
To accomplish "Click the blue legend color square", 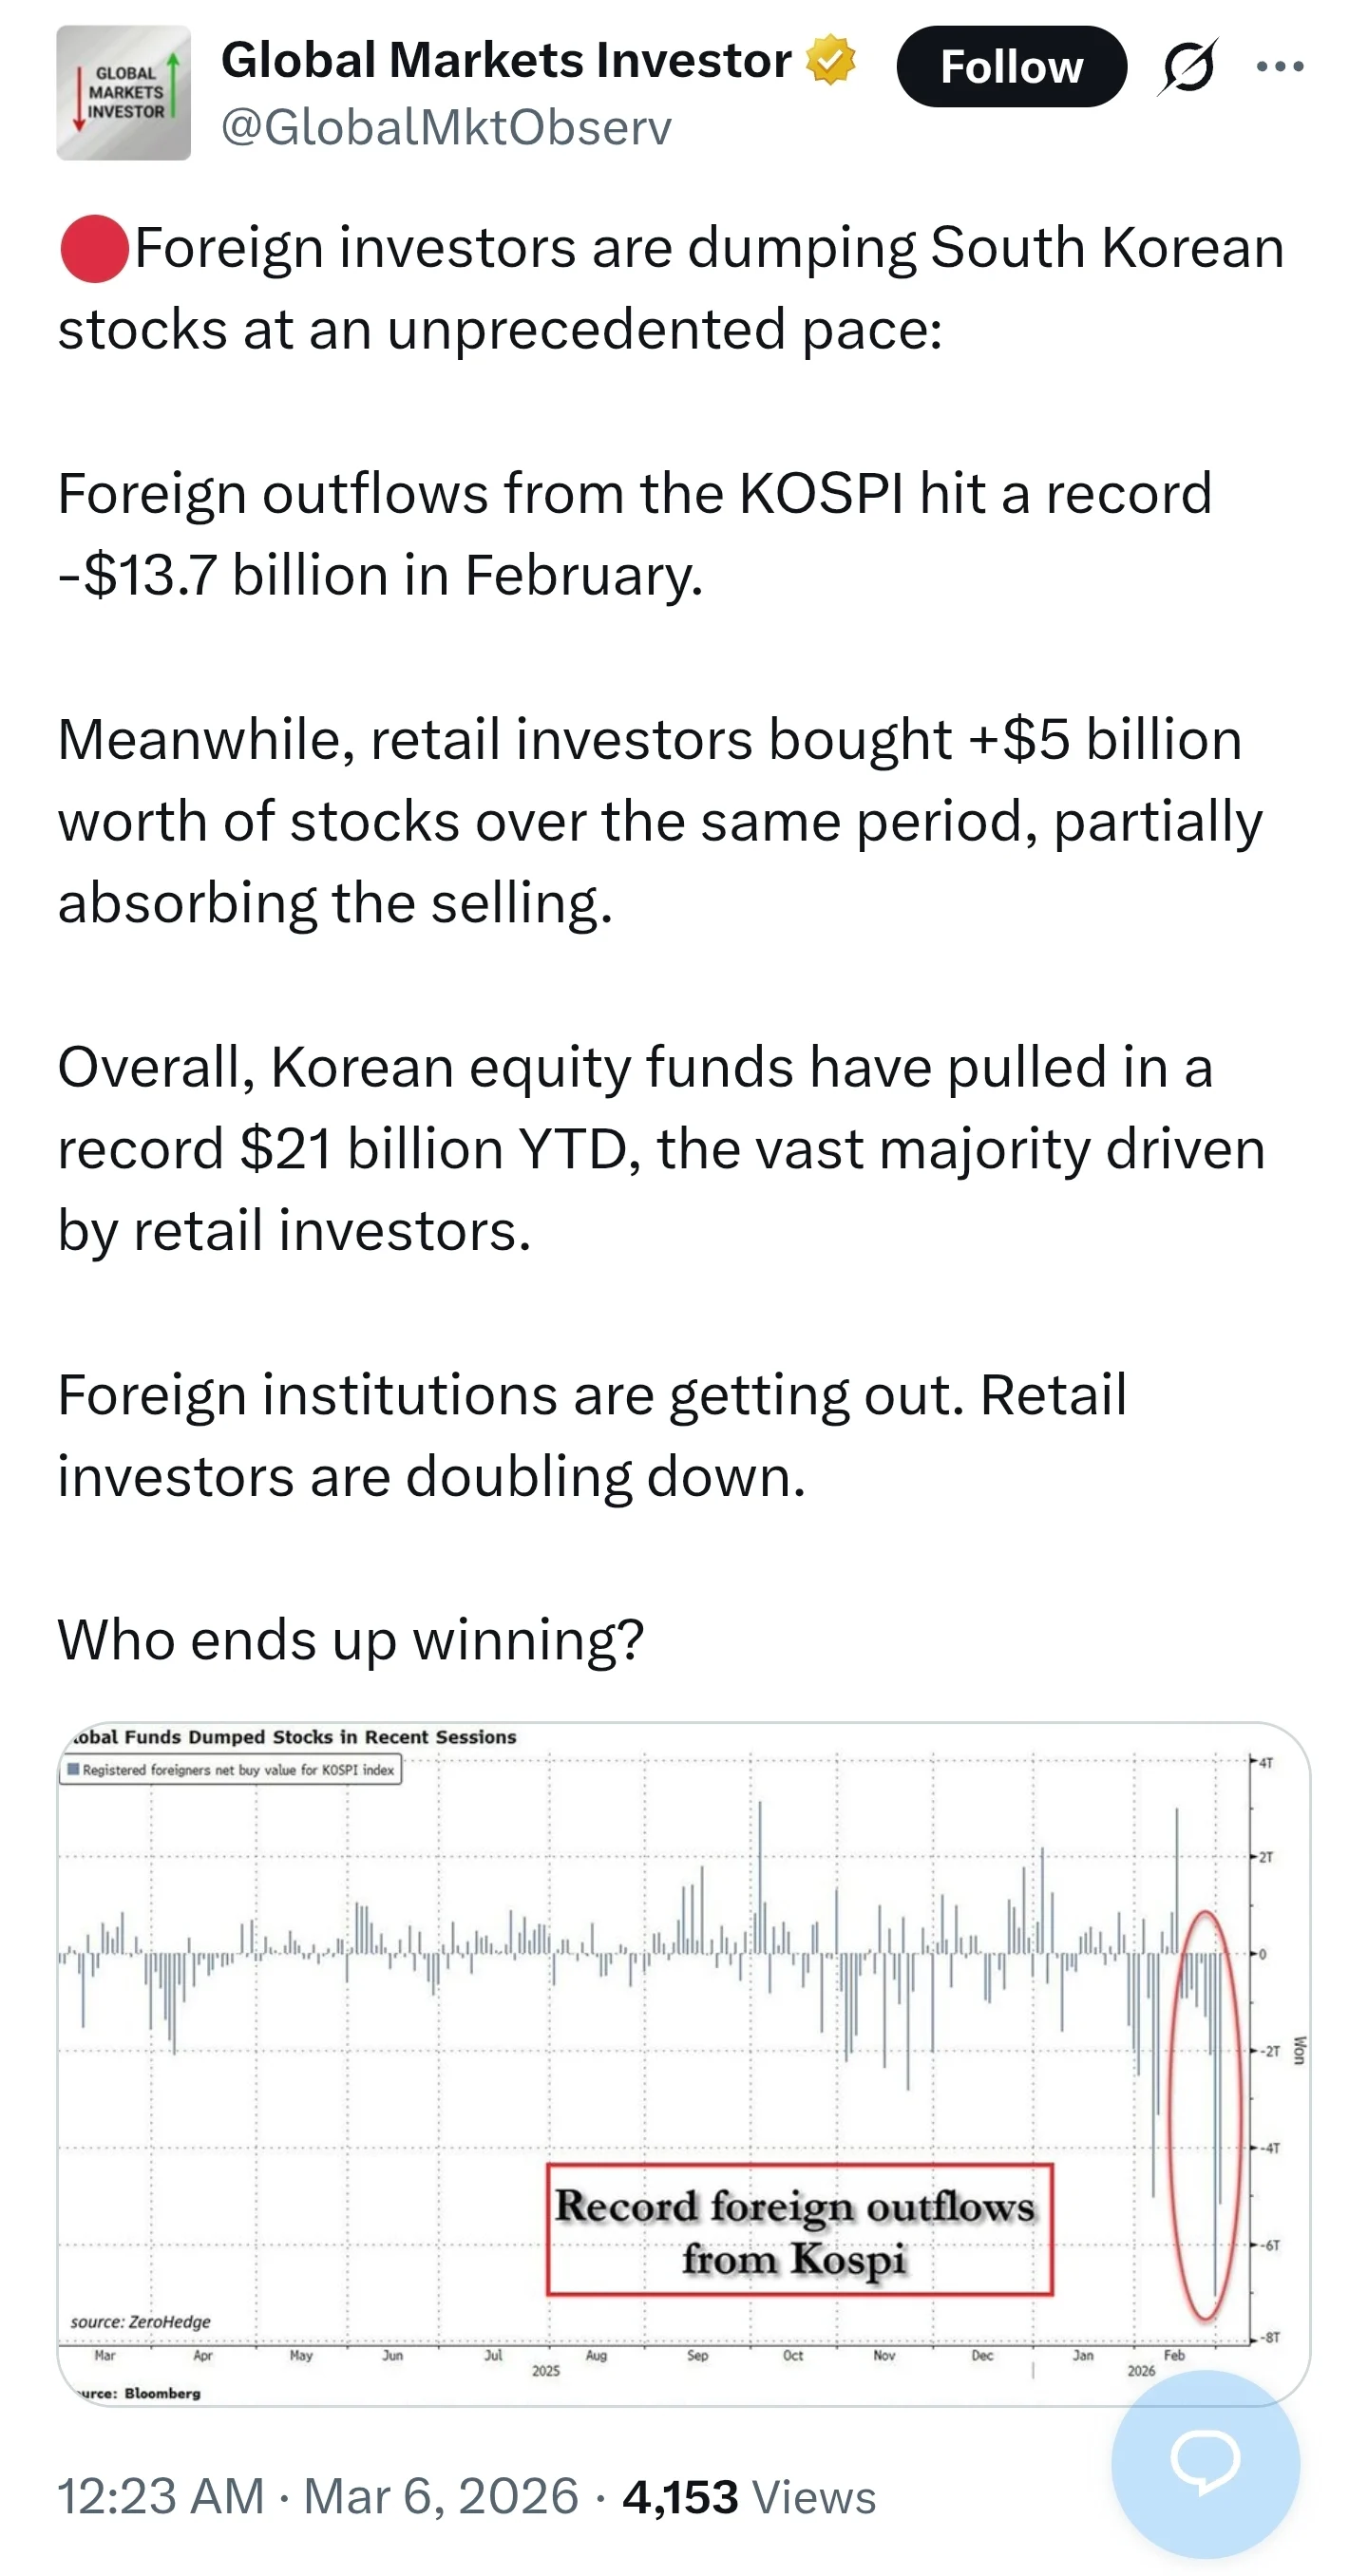I will coord(73,1769).
